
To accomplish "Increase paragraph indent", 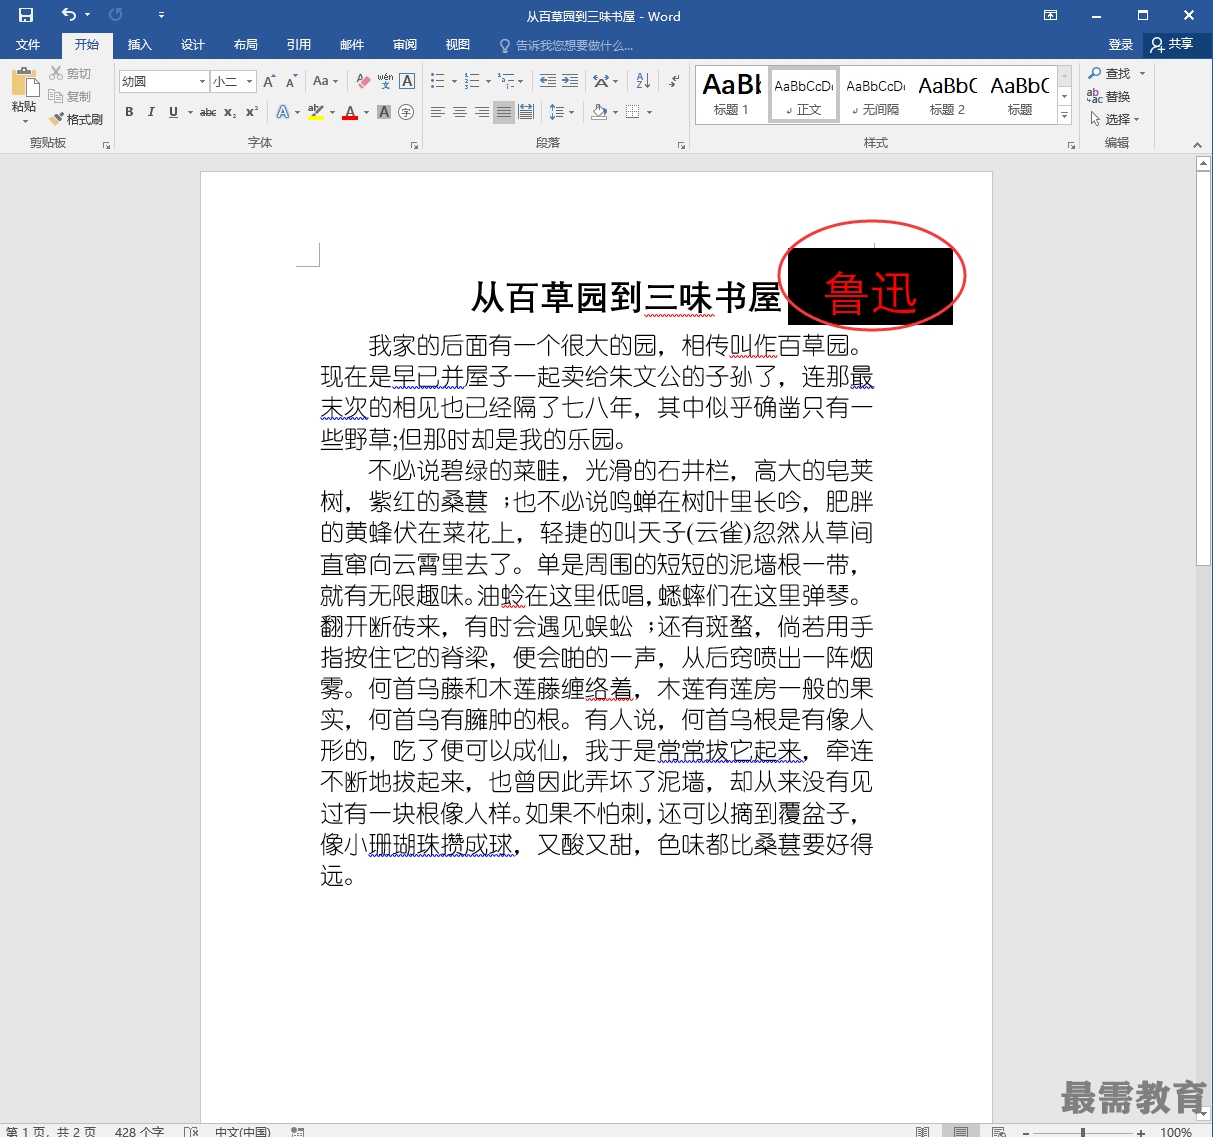I will tap(570, 81).
